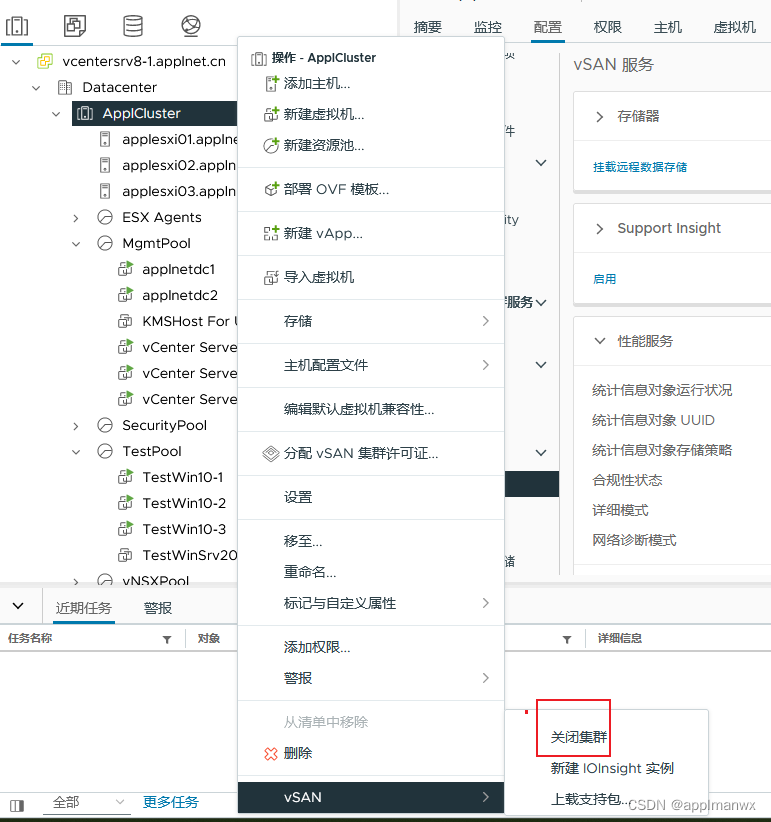The width and height of the screenshot is (771, 822).
Task: Open the 警报 submenu in the context menu
Action: click(371, 678)
